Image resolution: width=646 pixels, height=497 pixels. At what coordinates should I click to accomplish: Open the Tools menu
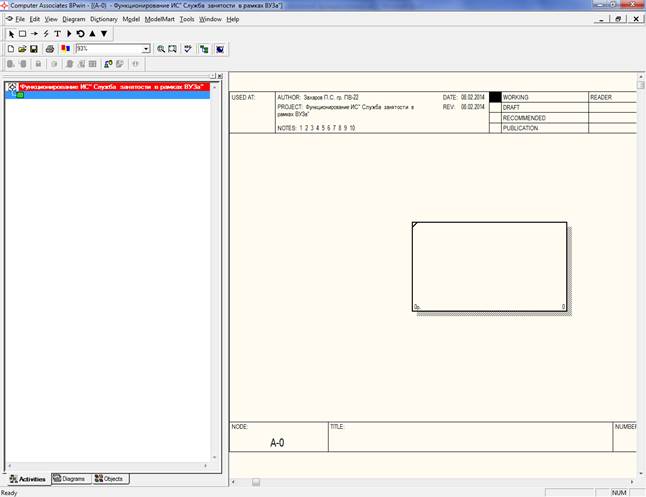[187, 19]
